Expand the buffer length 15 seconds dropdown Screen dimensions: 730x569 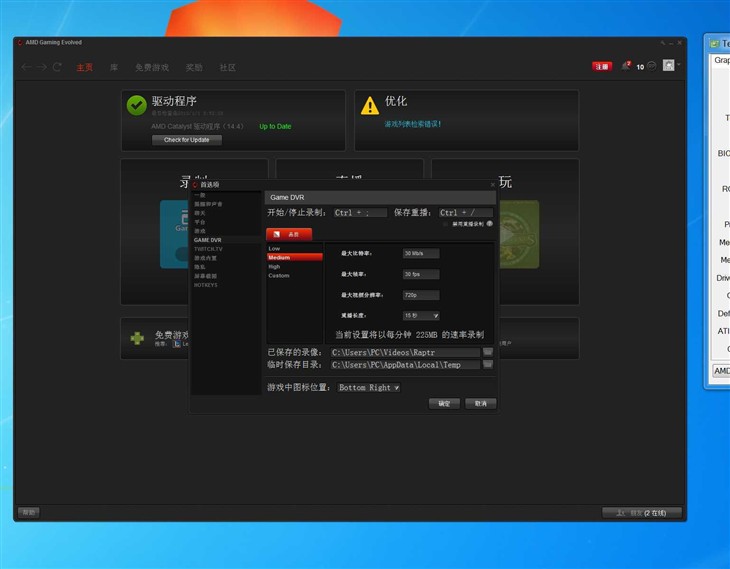pyautogui.click(x=421, y=315)
